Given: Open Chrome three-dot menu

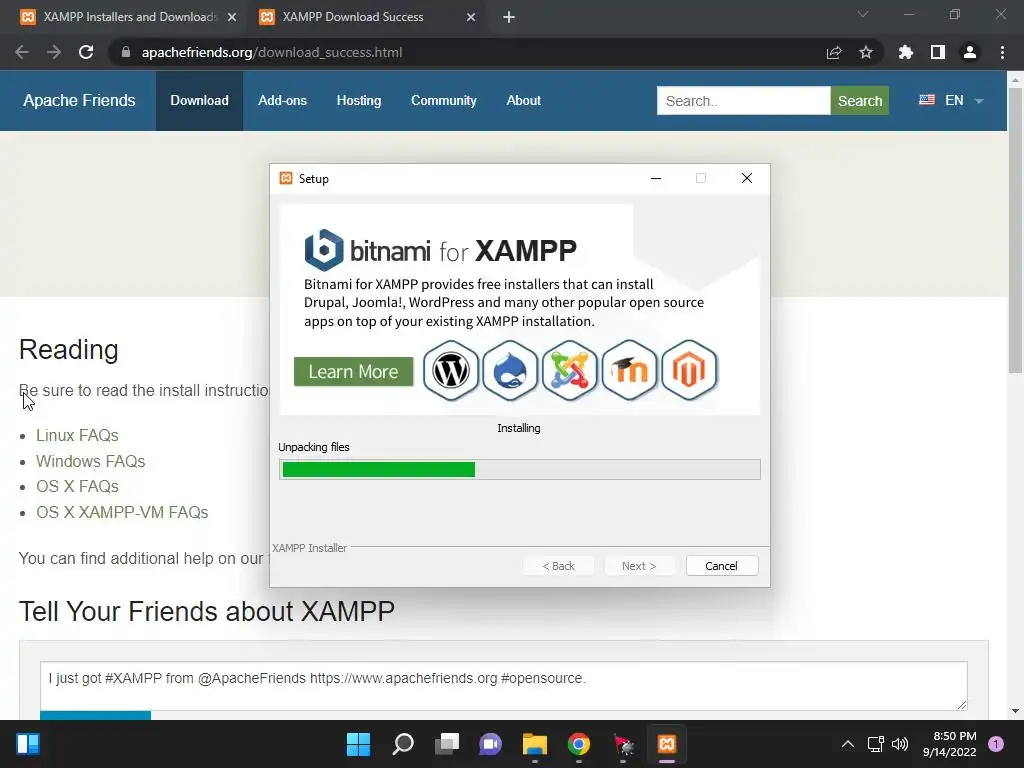Looking at the screenshot, I should point(1002,52).
